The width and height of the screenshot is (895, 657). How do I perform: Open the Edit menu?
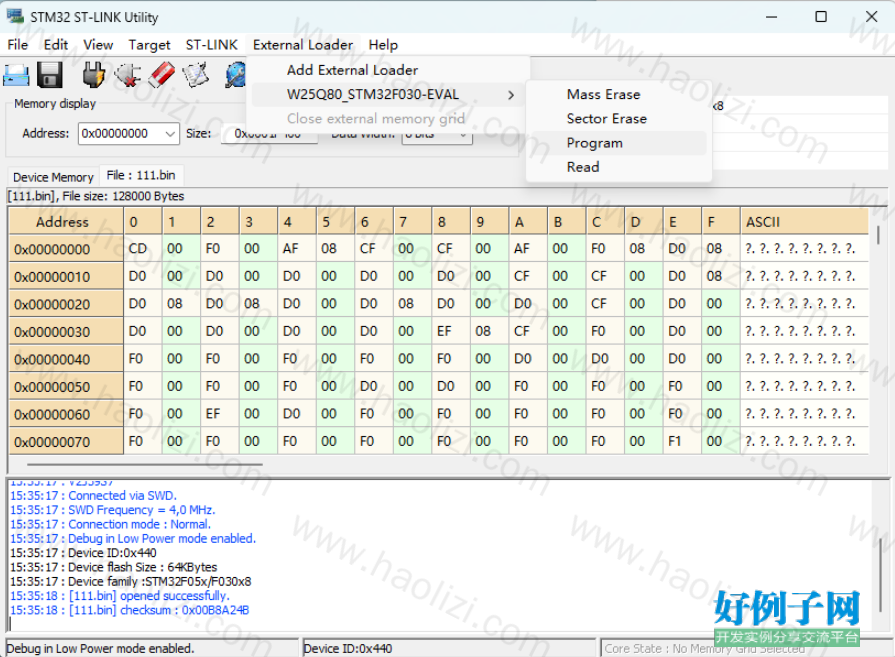[55, 45]
